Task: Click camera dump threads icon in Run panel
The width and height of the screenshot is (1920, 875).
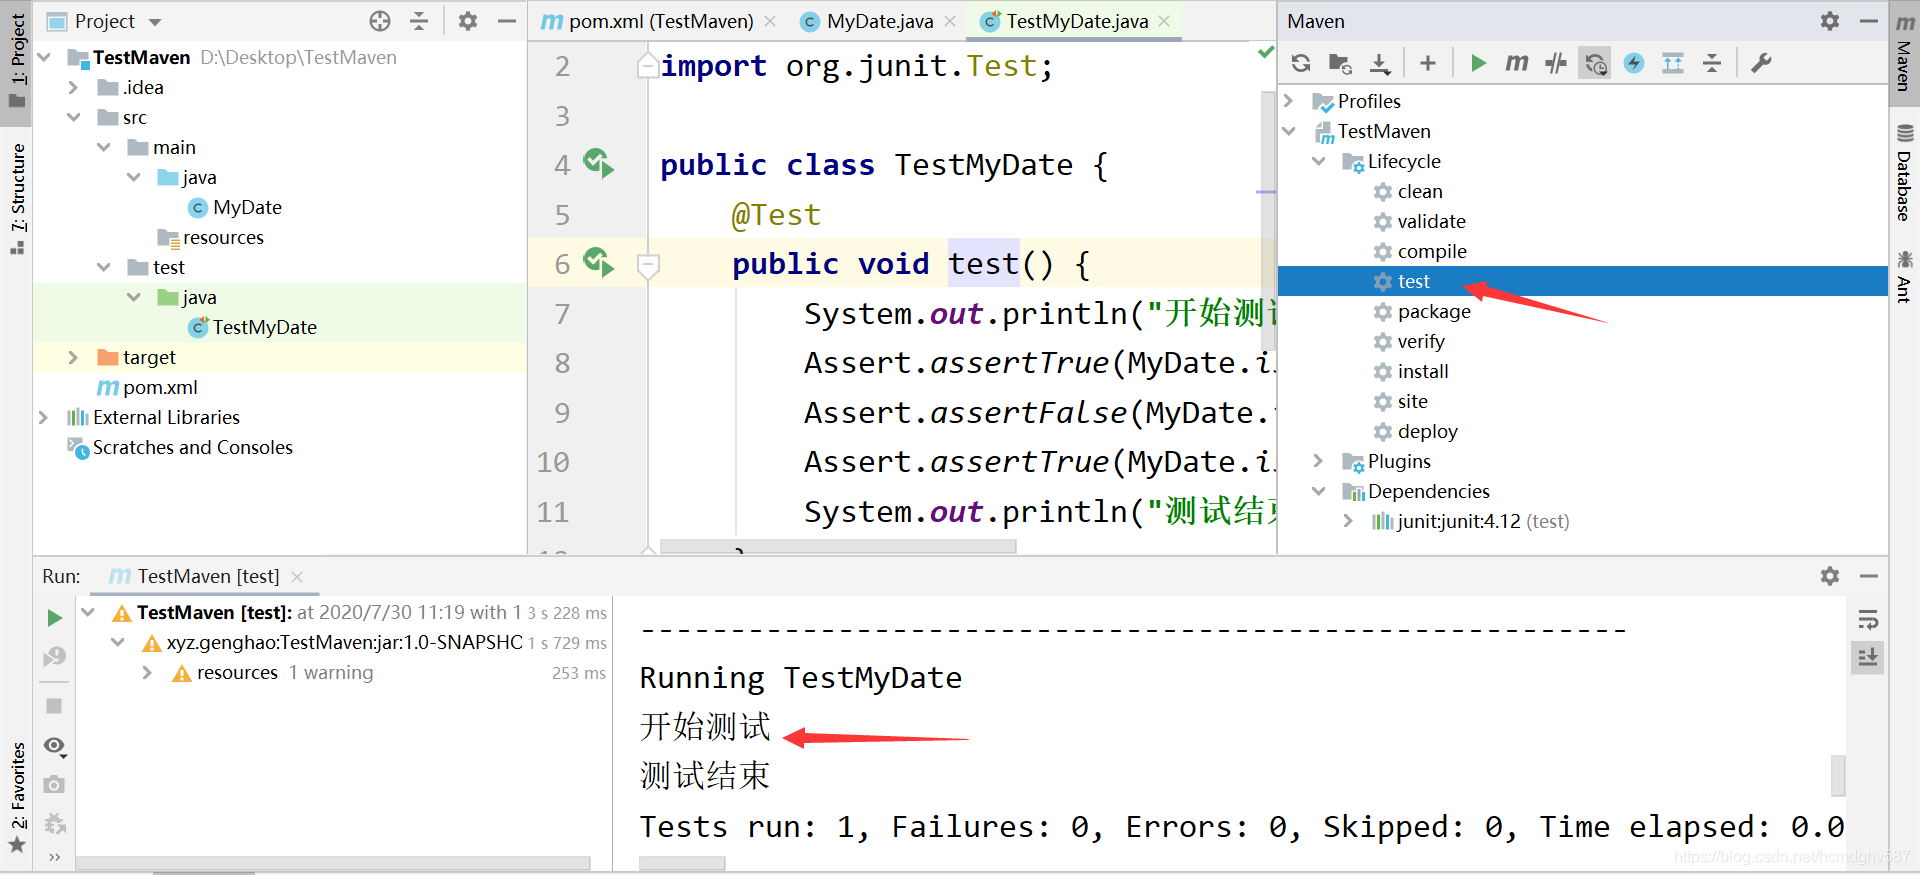Action: (54, 785)
